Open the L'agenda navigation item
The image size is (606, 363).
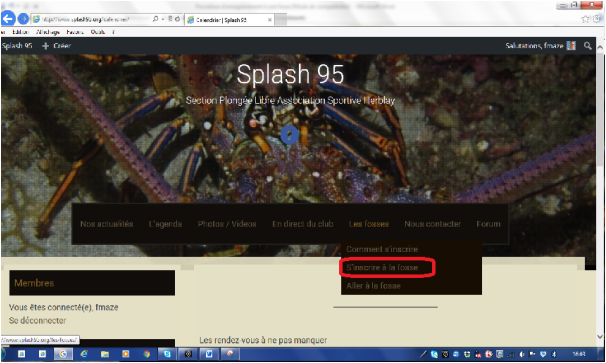point(165,224)
